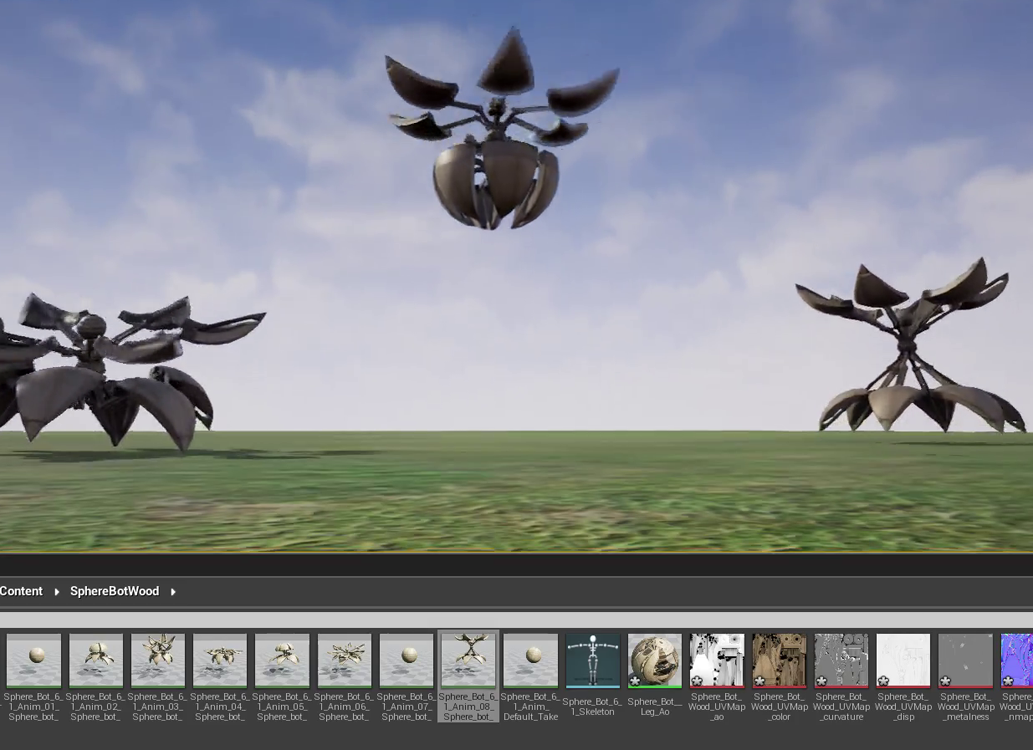Select the Anim_03 animation asset
This screenshot has height=750, width=1033.
[x=158, y=660]
